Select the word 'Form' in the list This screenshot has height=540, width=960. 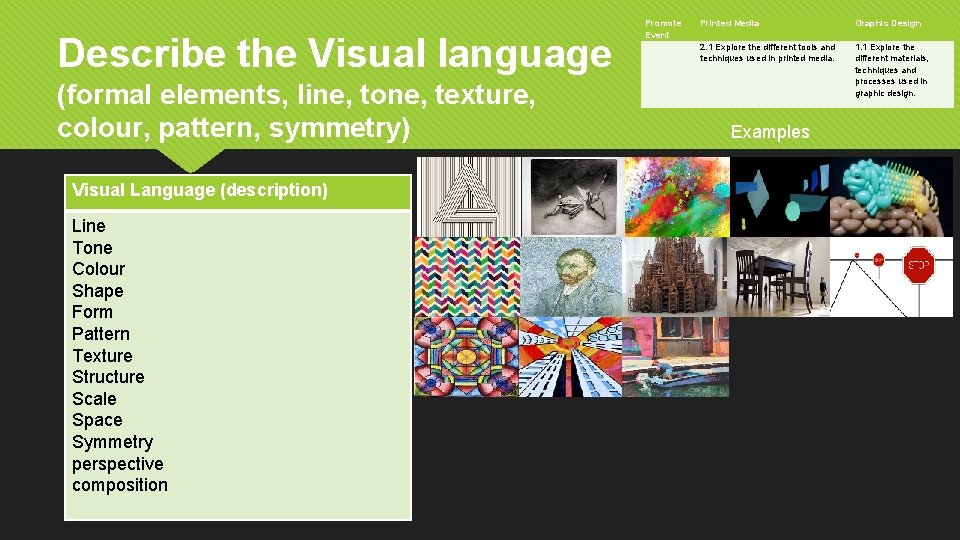(92, 312)
